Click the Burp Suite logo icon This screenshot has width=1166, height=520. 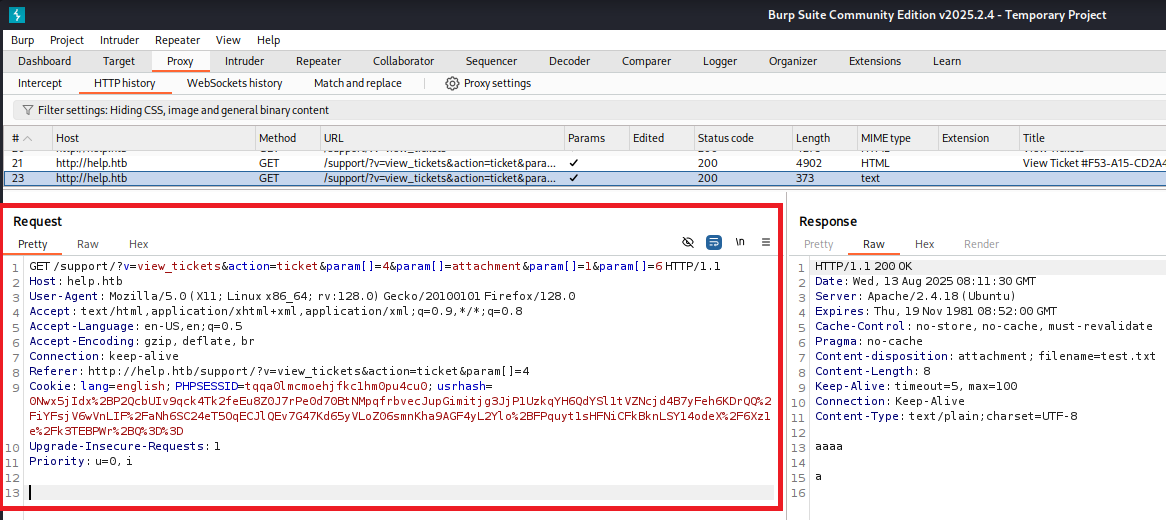click(x=17, y=15)
